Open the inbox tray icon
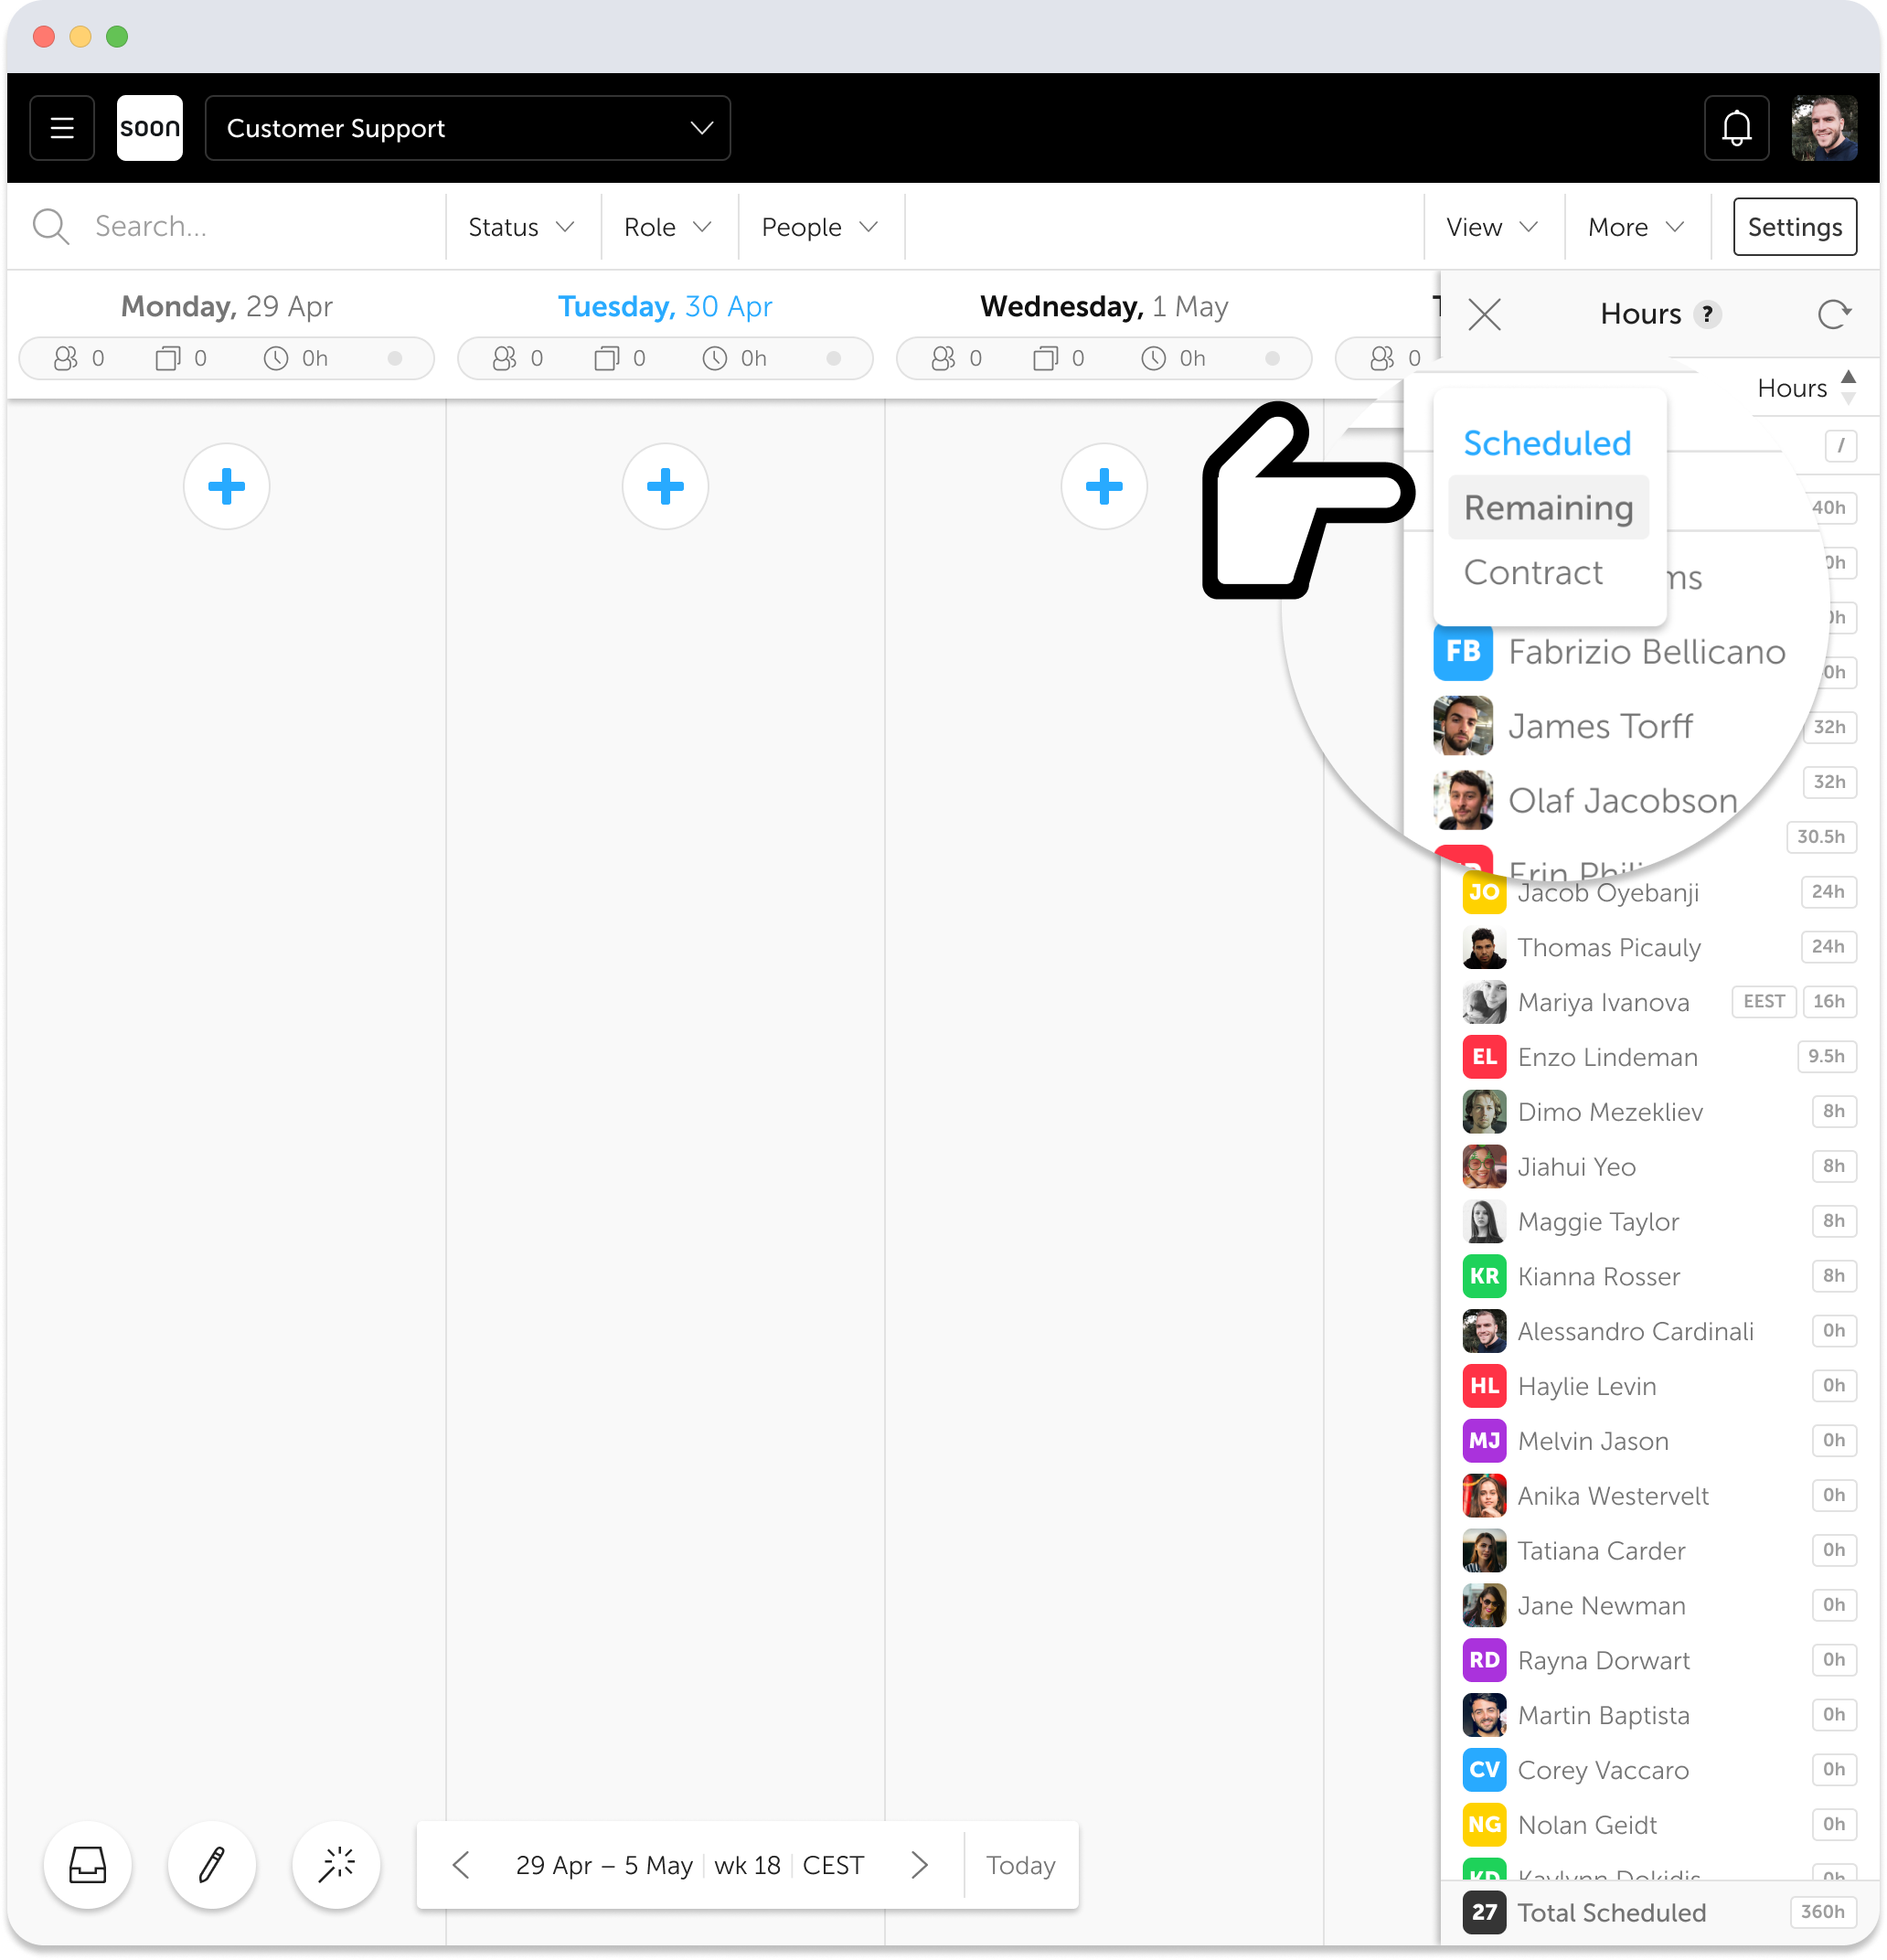This screenshot has height=1960, width=1887. (x=88, y=1864)
